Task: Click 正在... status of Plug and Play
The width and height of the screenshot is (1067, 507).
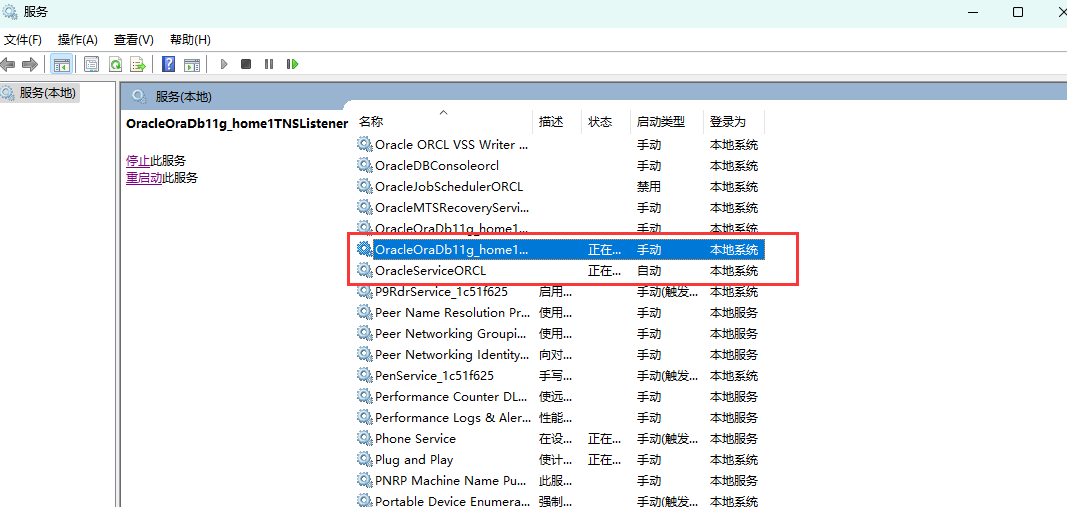Action: click(x=605, y=459)
